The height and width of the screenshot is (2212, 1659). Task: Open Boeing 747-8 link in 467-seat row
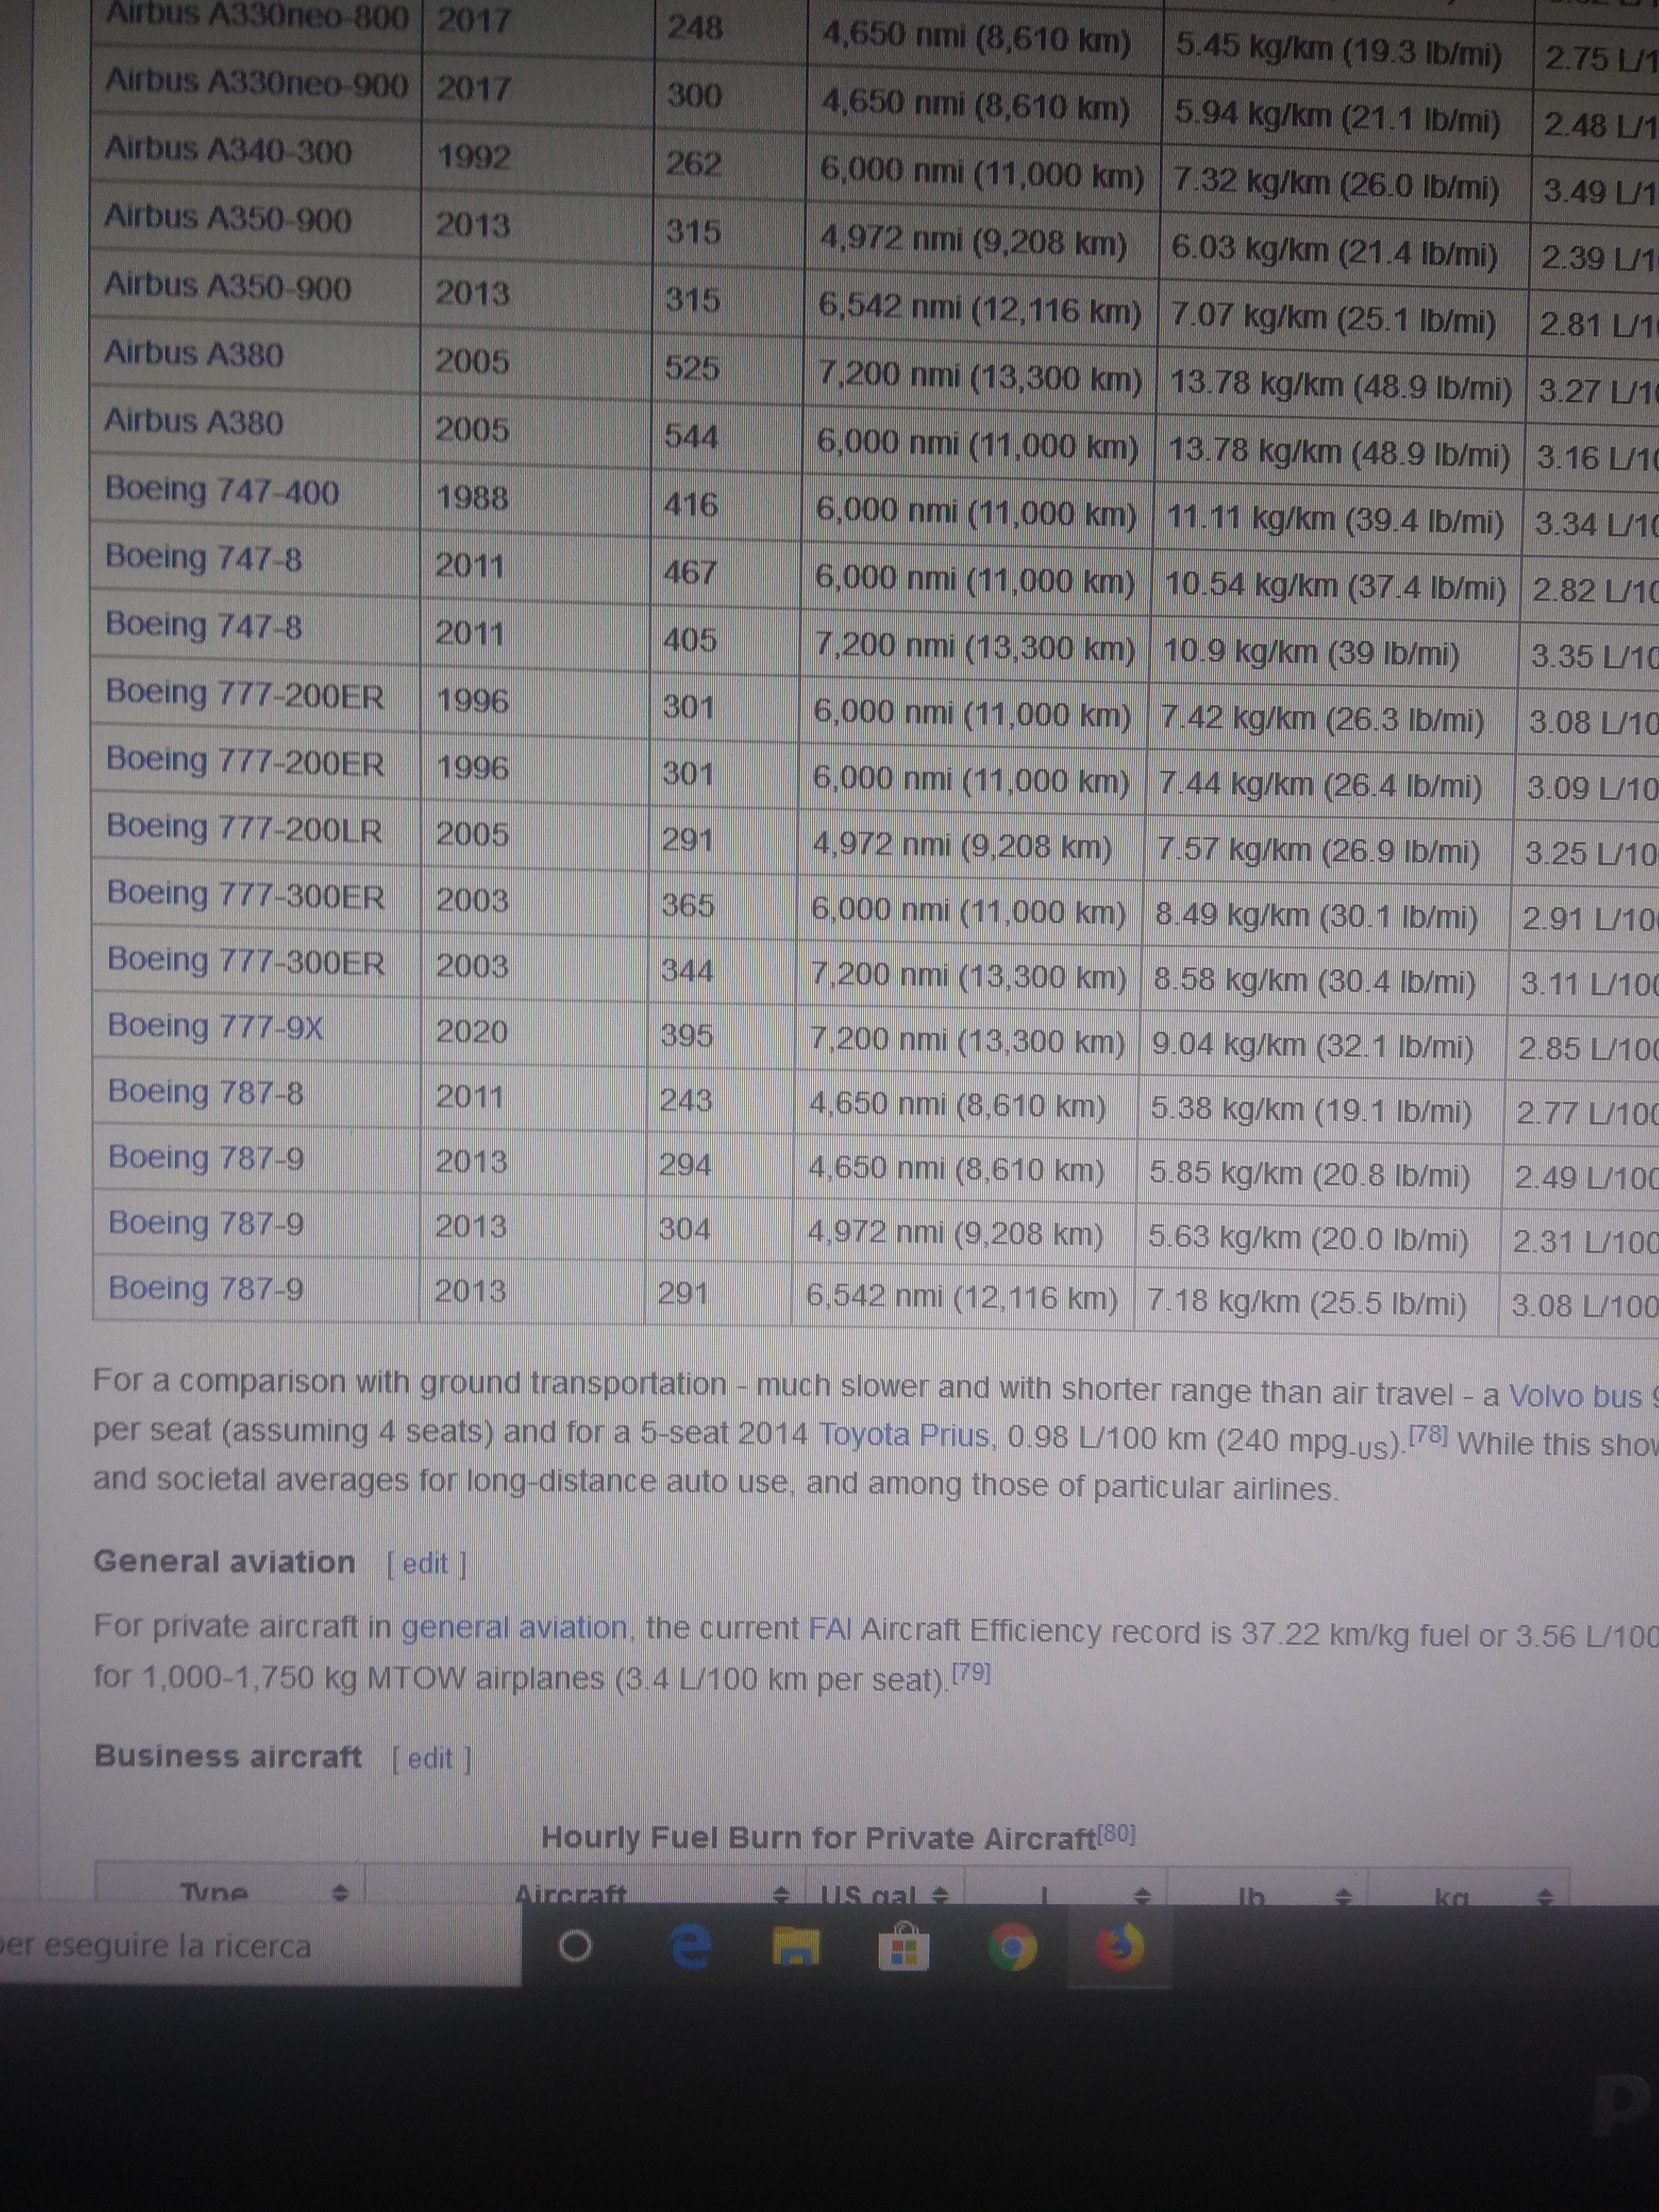204,557
